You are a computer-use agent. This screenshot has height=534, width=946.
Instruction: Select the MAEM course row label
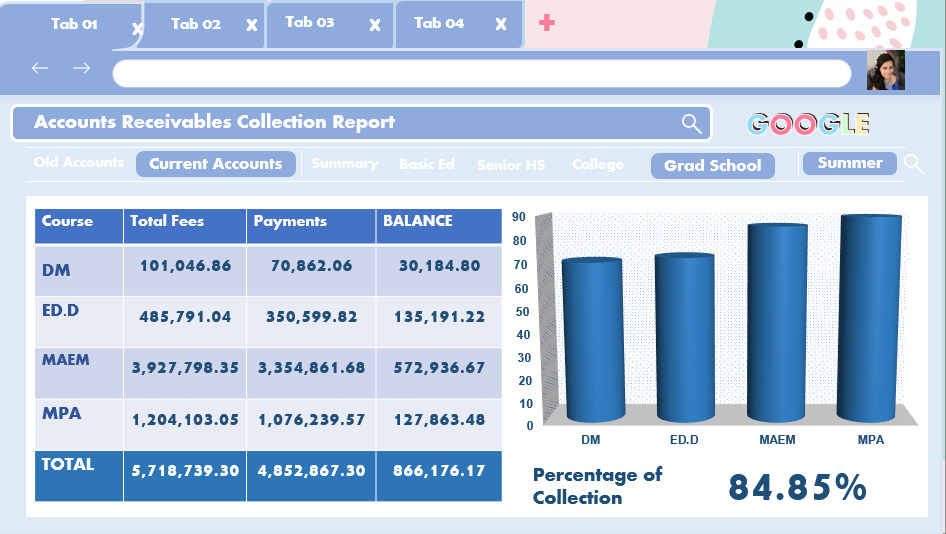66,360
